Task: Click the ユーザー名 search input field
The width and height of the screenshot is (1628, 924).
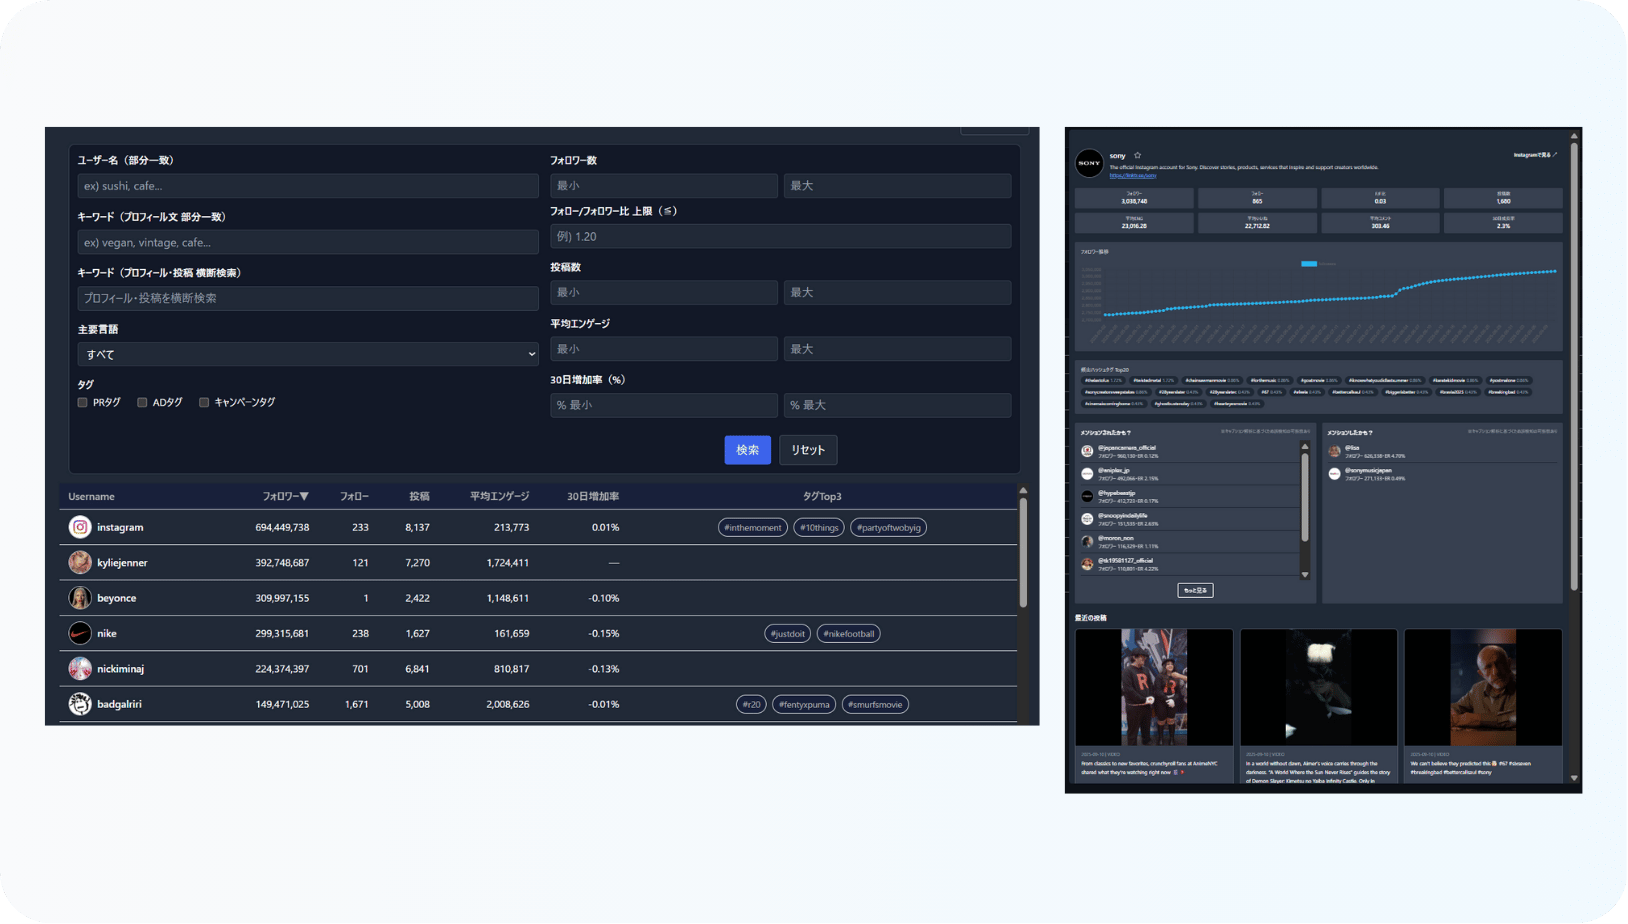Action: click(308, 186)
